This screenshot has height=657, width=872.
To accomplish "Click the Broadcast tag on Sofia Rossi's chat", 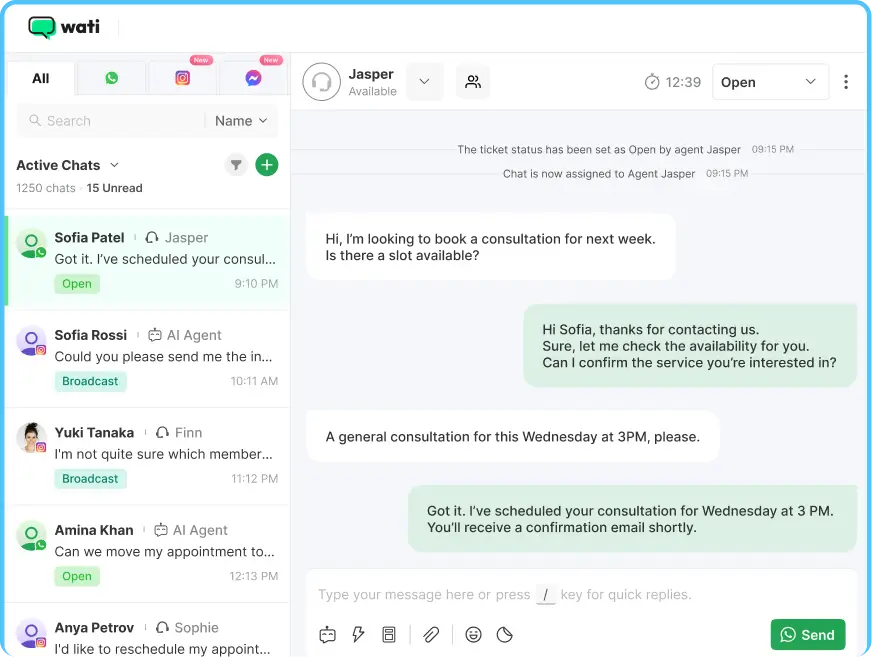I will click(x=90, y=381).
